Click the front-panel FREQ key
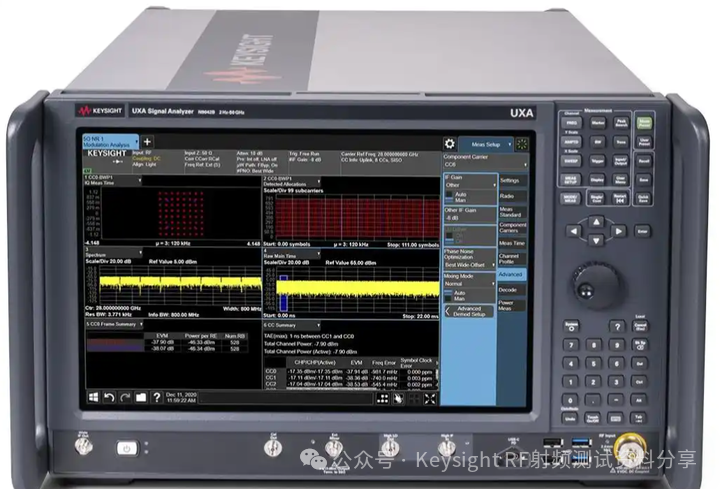720x489 pixels. [571, 123]
